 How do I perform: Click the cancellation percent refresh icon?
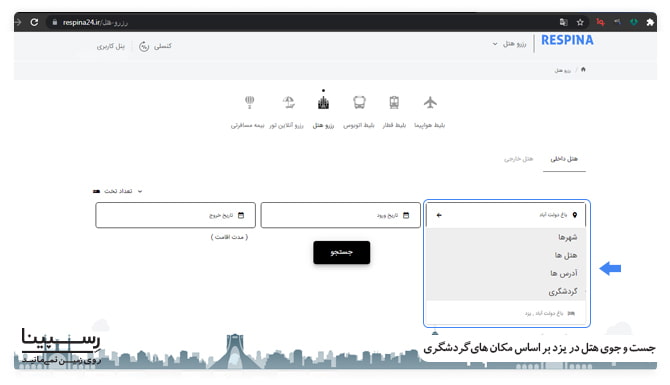pos(144,46)
